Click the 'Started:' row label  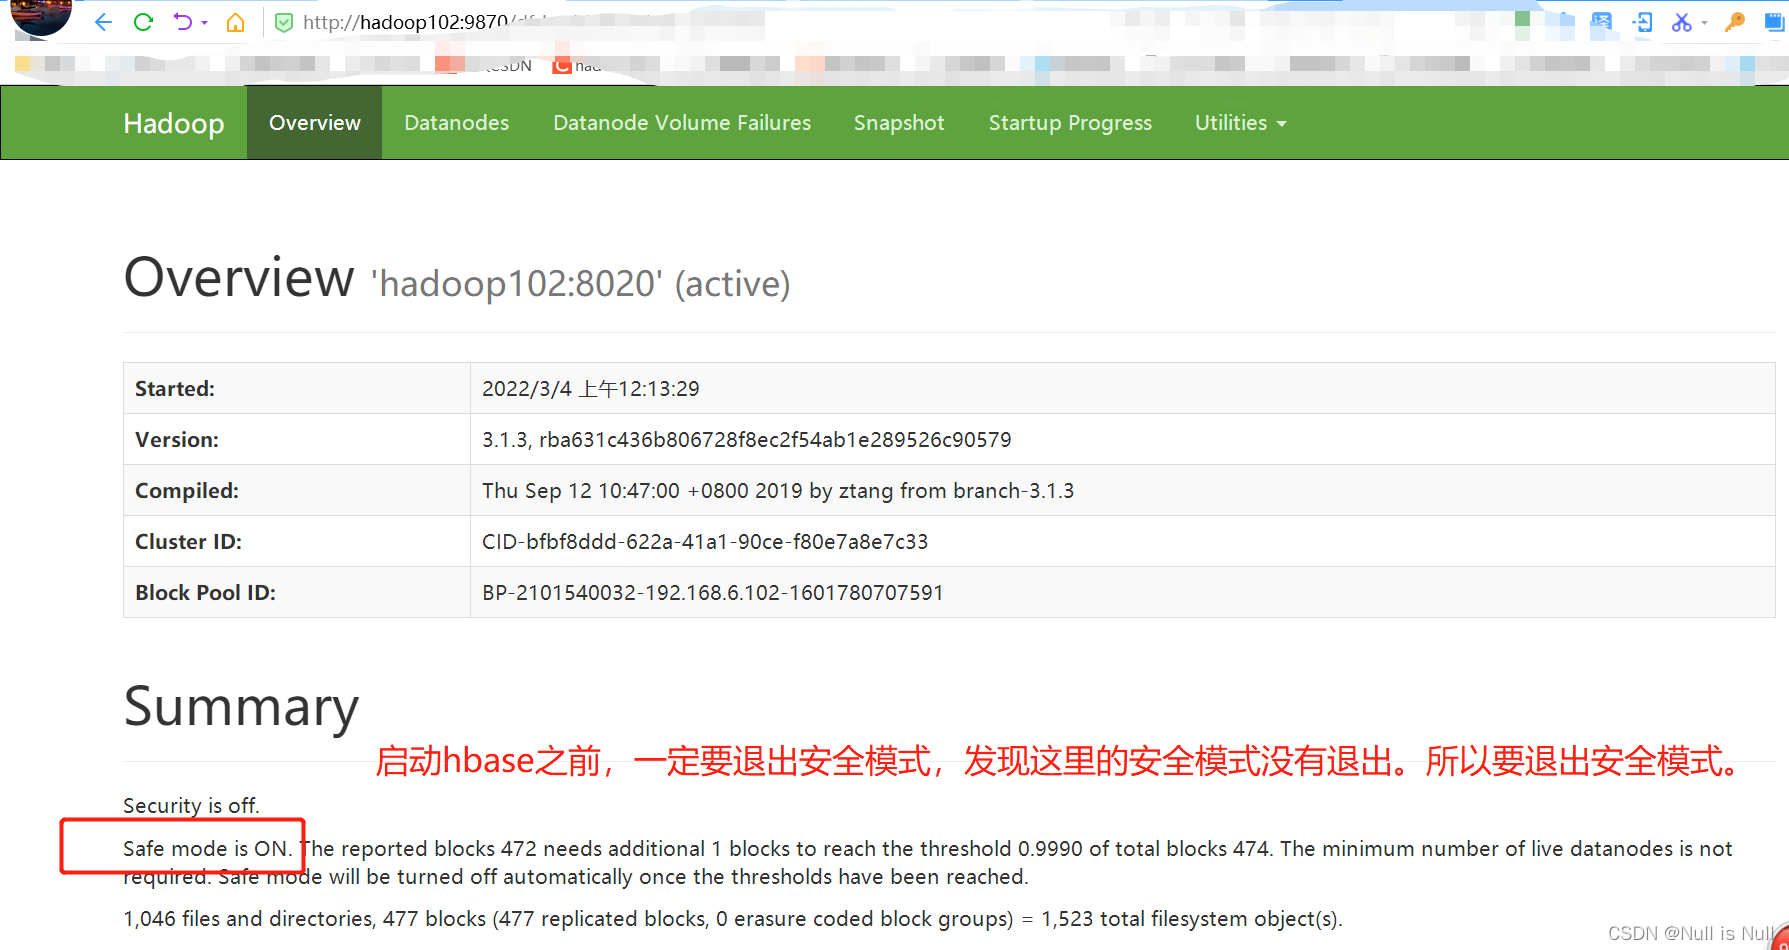[175, 389]
